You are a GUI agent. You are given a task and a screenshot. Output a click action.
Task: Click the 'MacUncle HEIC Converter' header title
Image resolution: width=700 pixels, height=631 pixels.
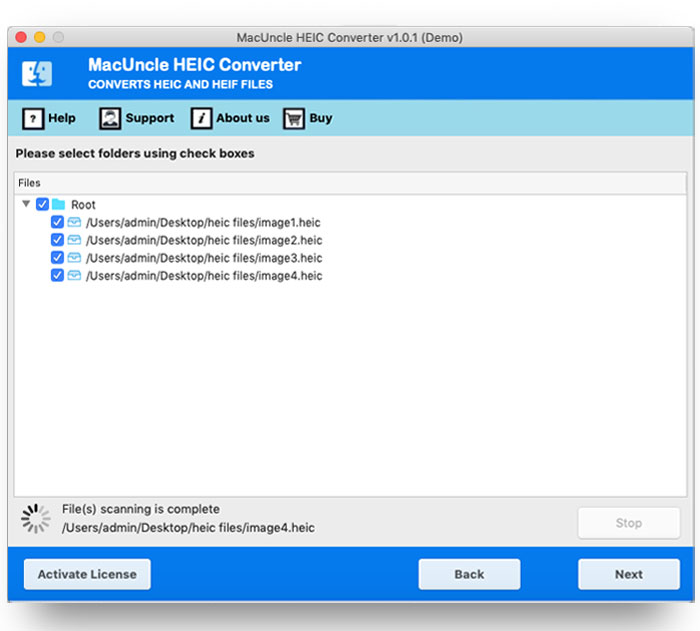point(195,65)
